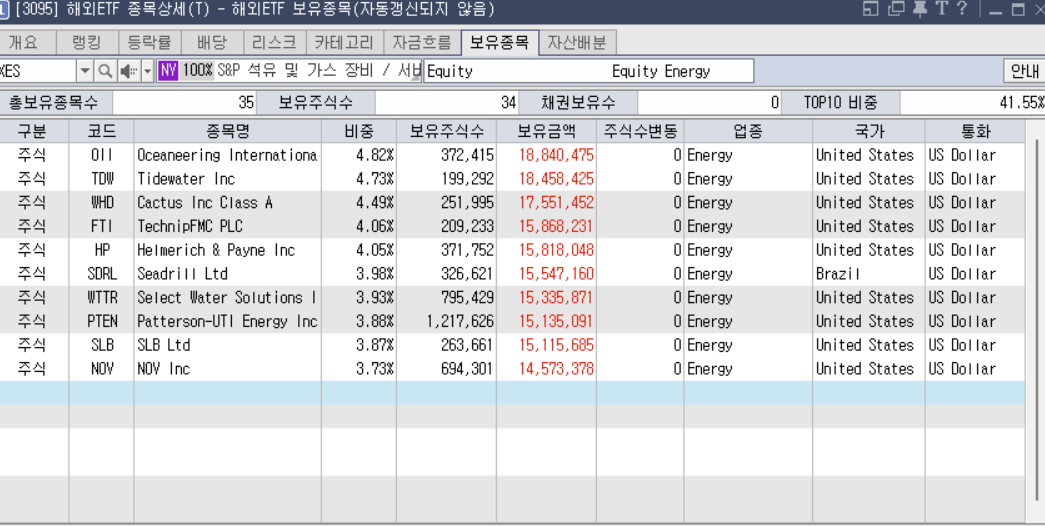Image resolution: width=1045 pixels, height=526 pixels.
Task: Click the vertical scrollbar of the holdings table
Action: point(1036,320)
